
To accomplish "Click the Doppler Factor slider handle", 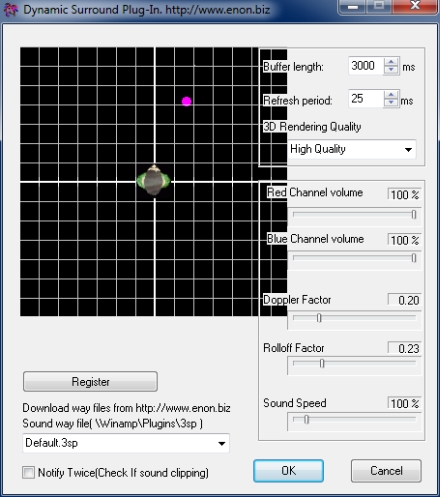I will (319, 318).
